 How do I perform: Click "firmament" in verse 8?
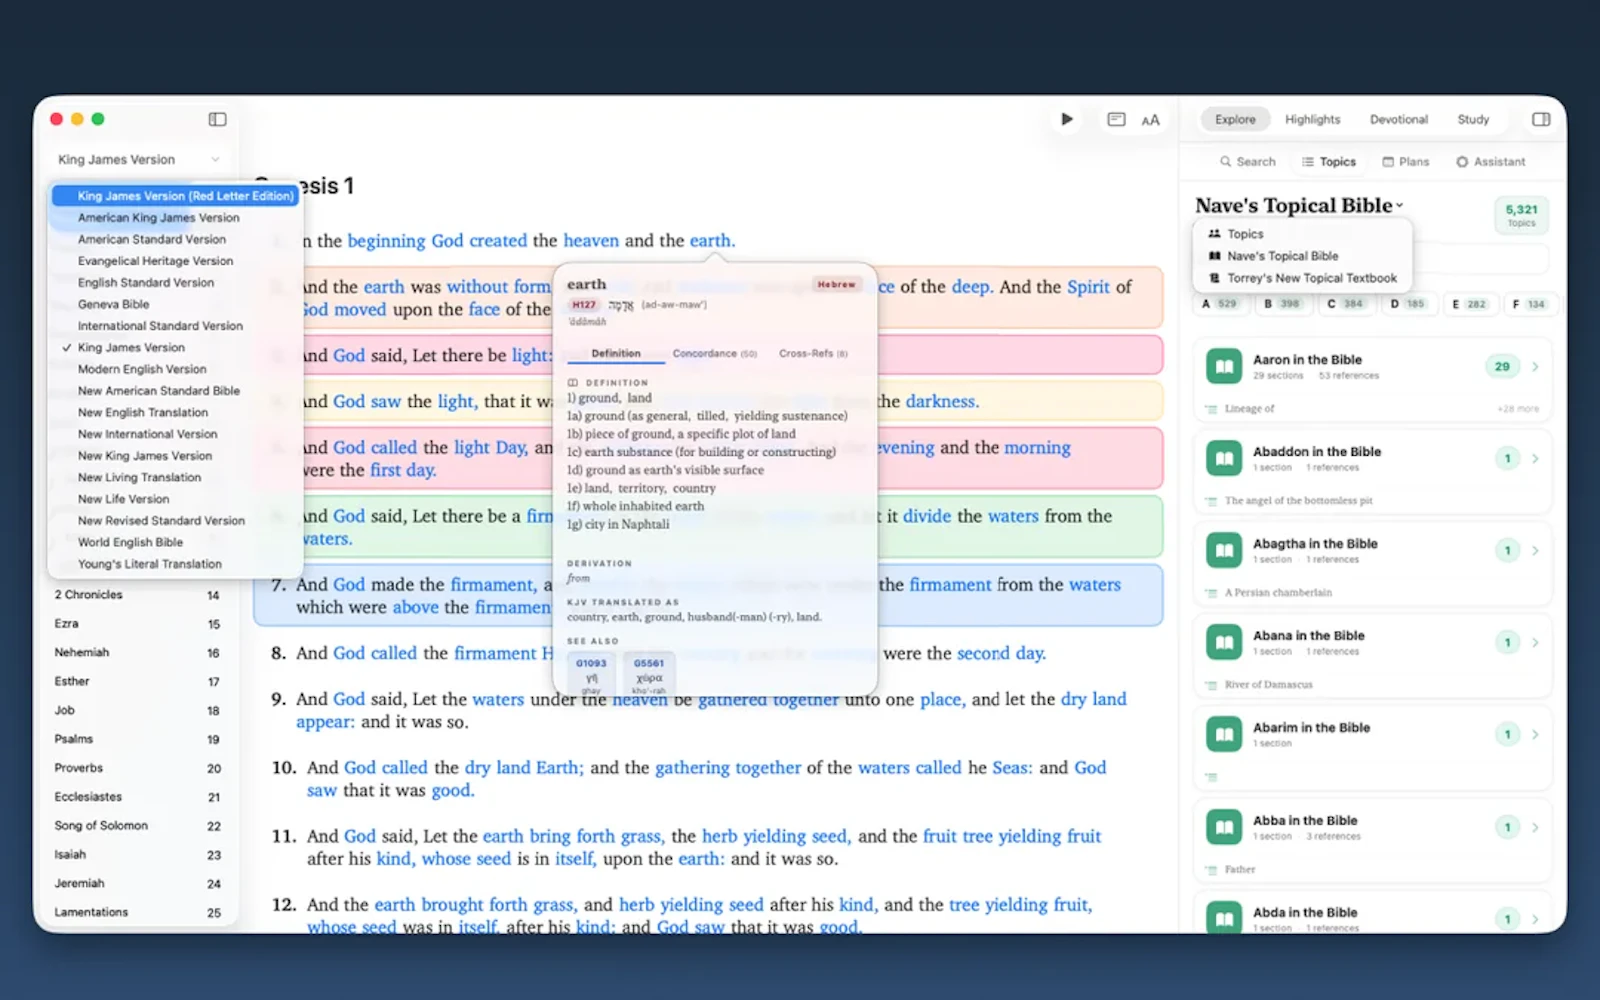pyautogui.click(x=495, y=653)
